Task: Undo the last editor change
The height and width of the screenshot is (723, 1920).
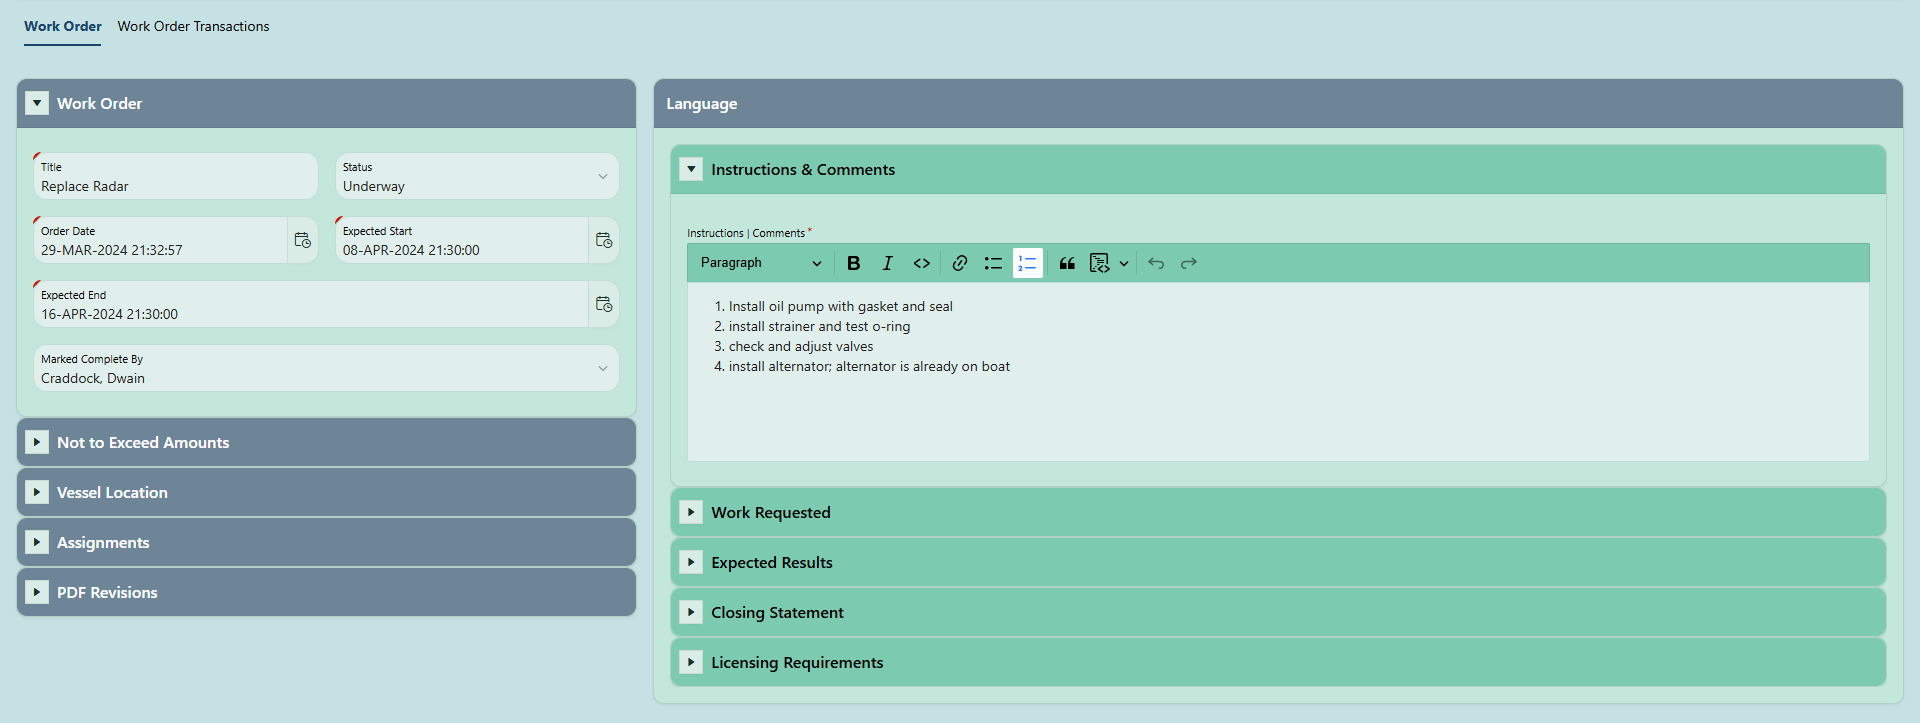Action: click(1156, 263)
